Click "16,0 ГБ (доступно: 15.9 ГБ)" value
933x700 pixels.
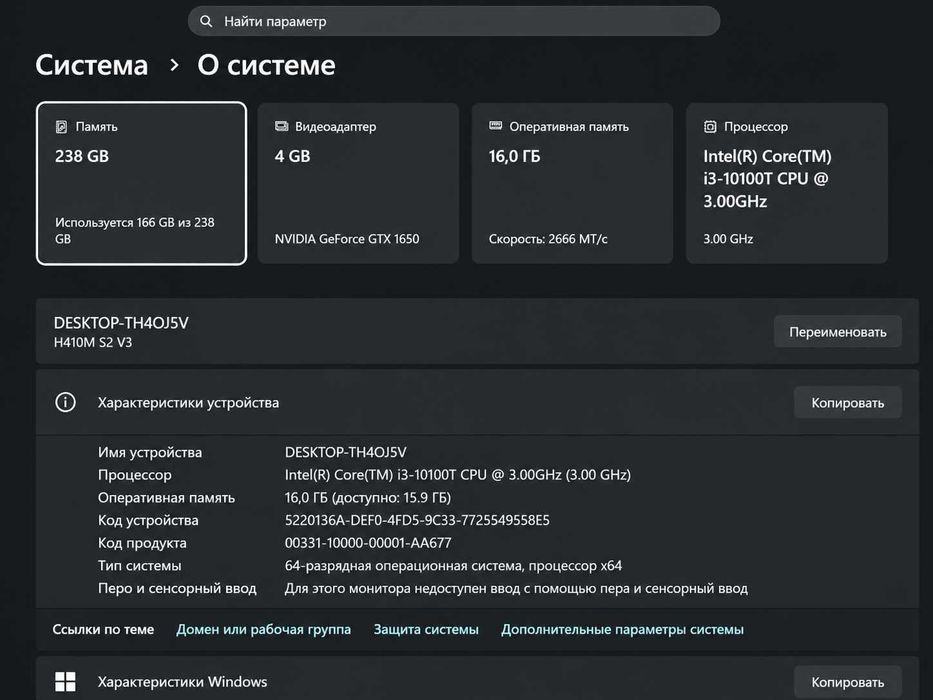coord(368,498)
